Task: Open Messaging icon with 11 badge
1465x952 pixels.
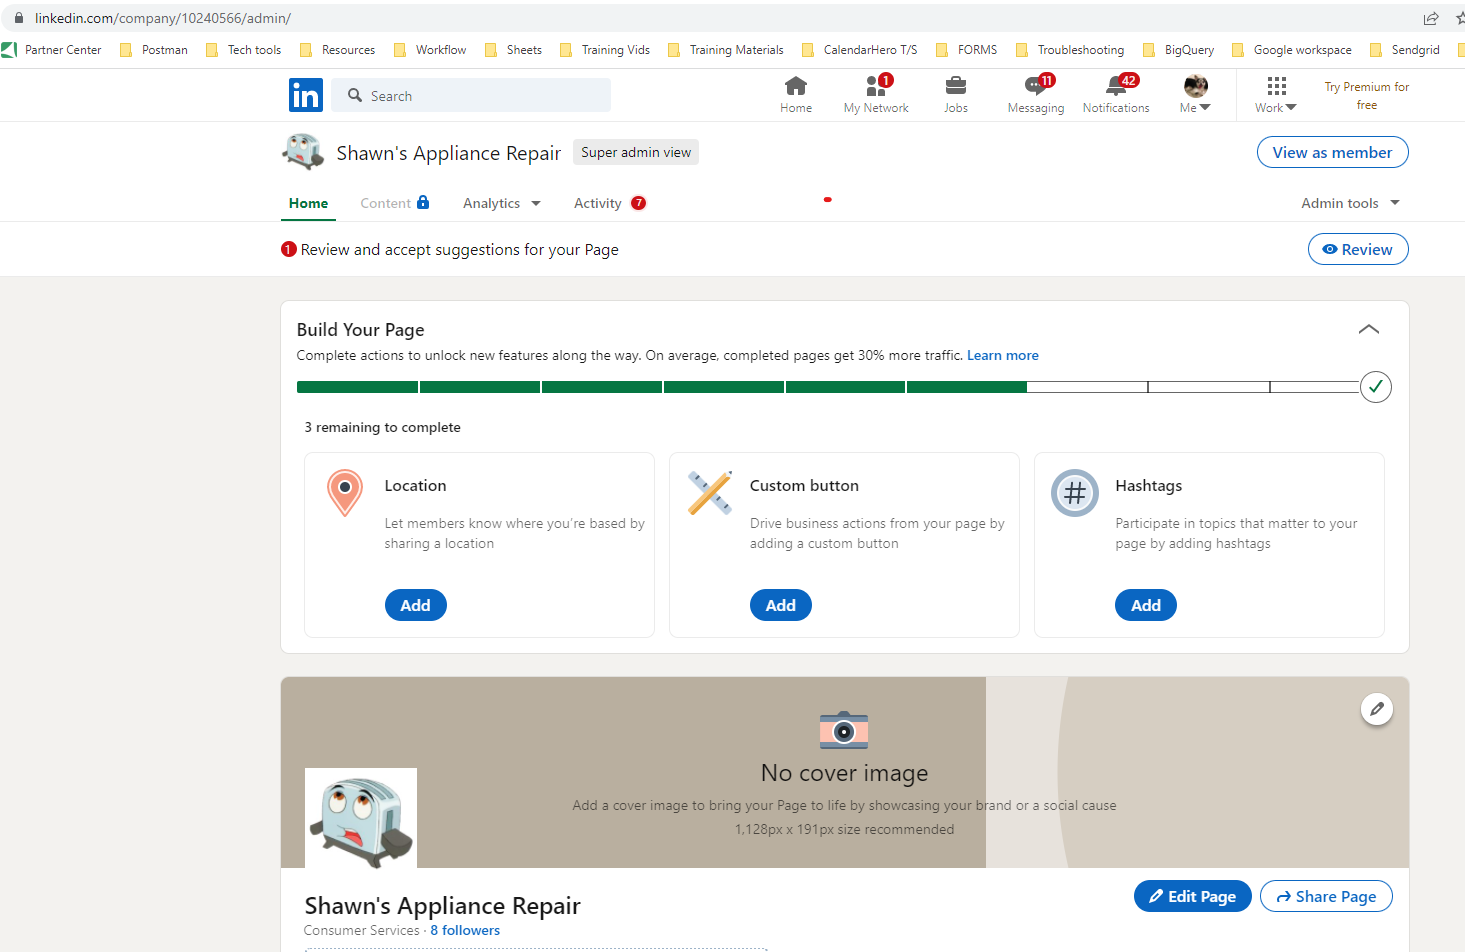Action: pyautogui.click(x=1036, y=95)
